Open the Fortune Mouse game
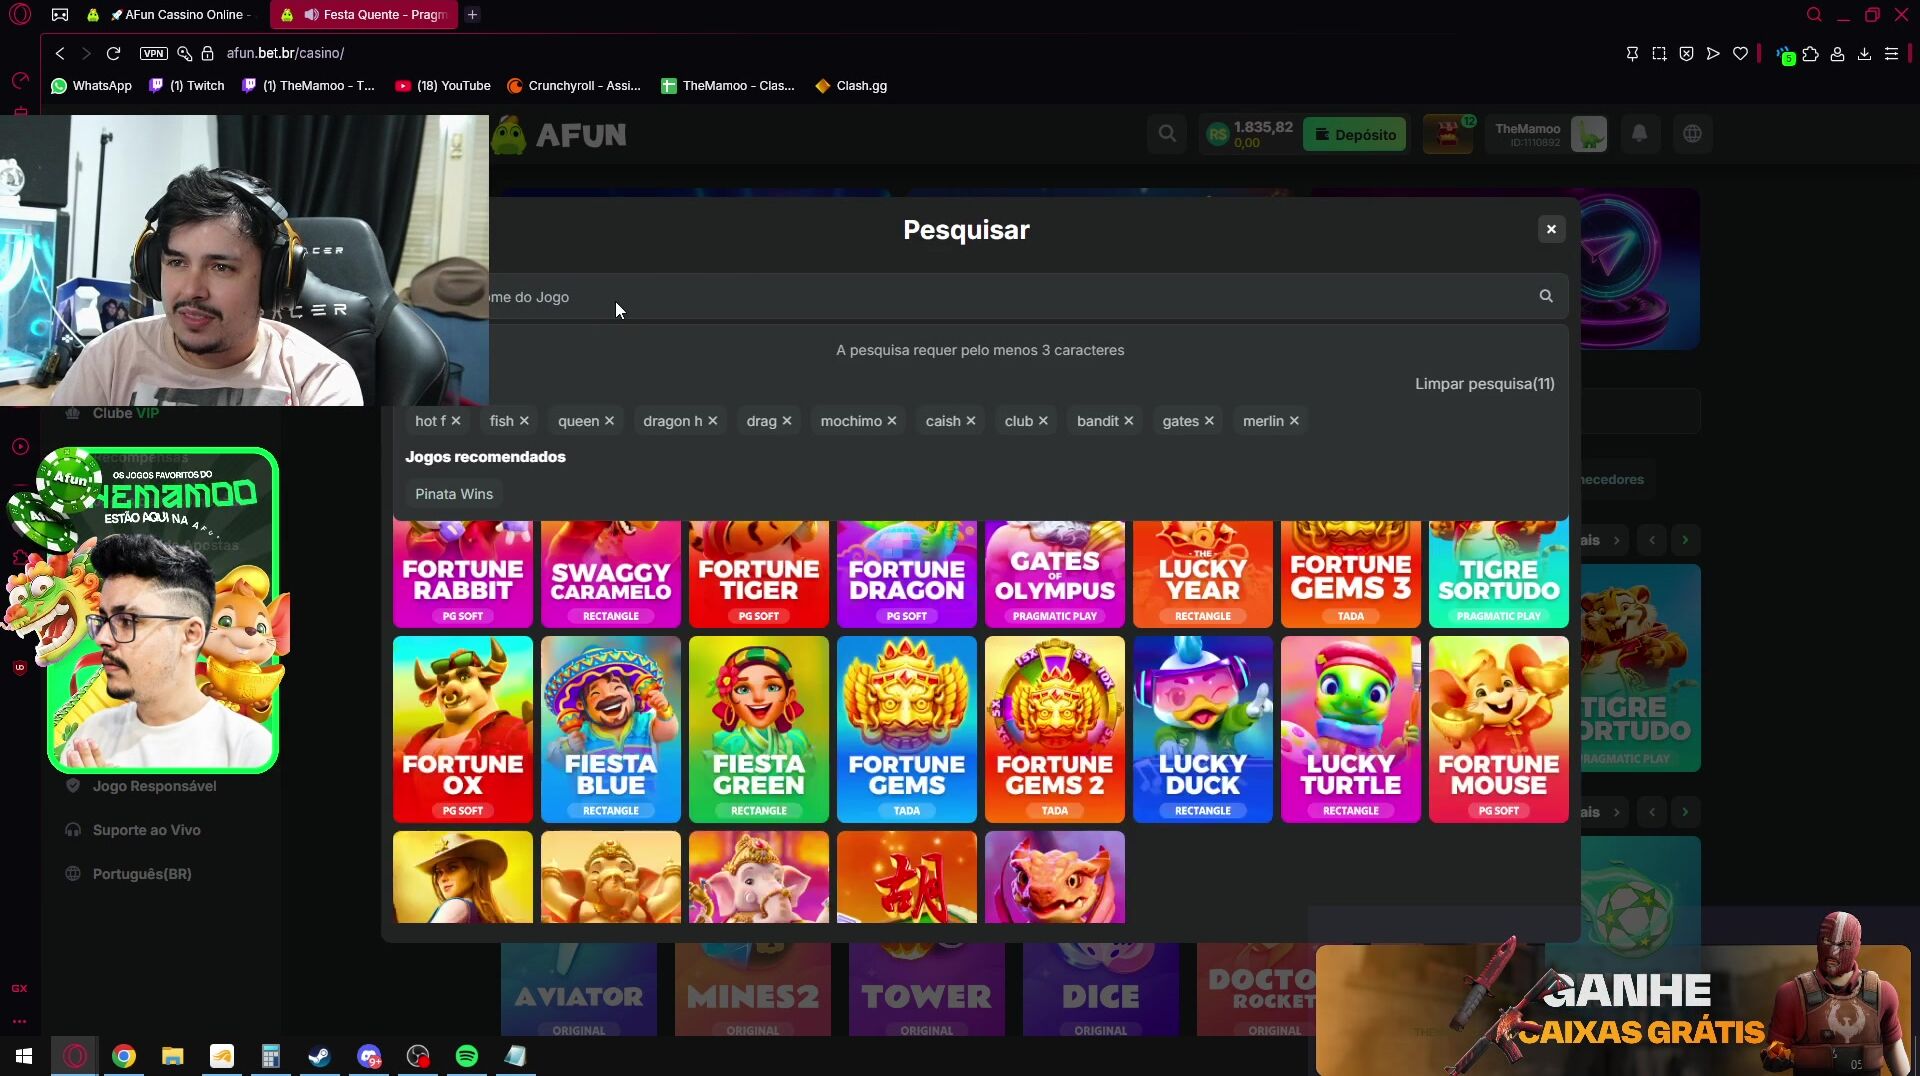The height and width of the screenshot is (1076, 1920). click(1499, 729)
